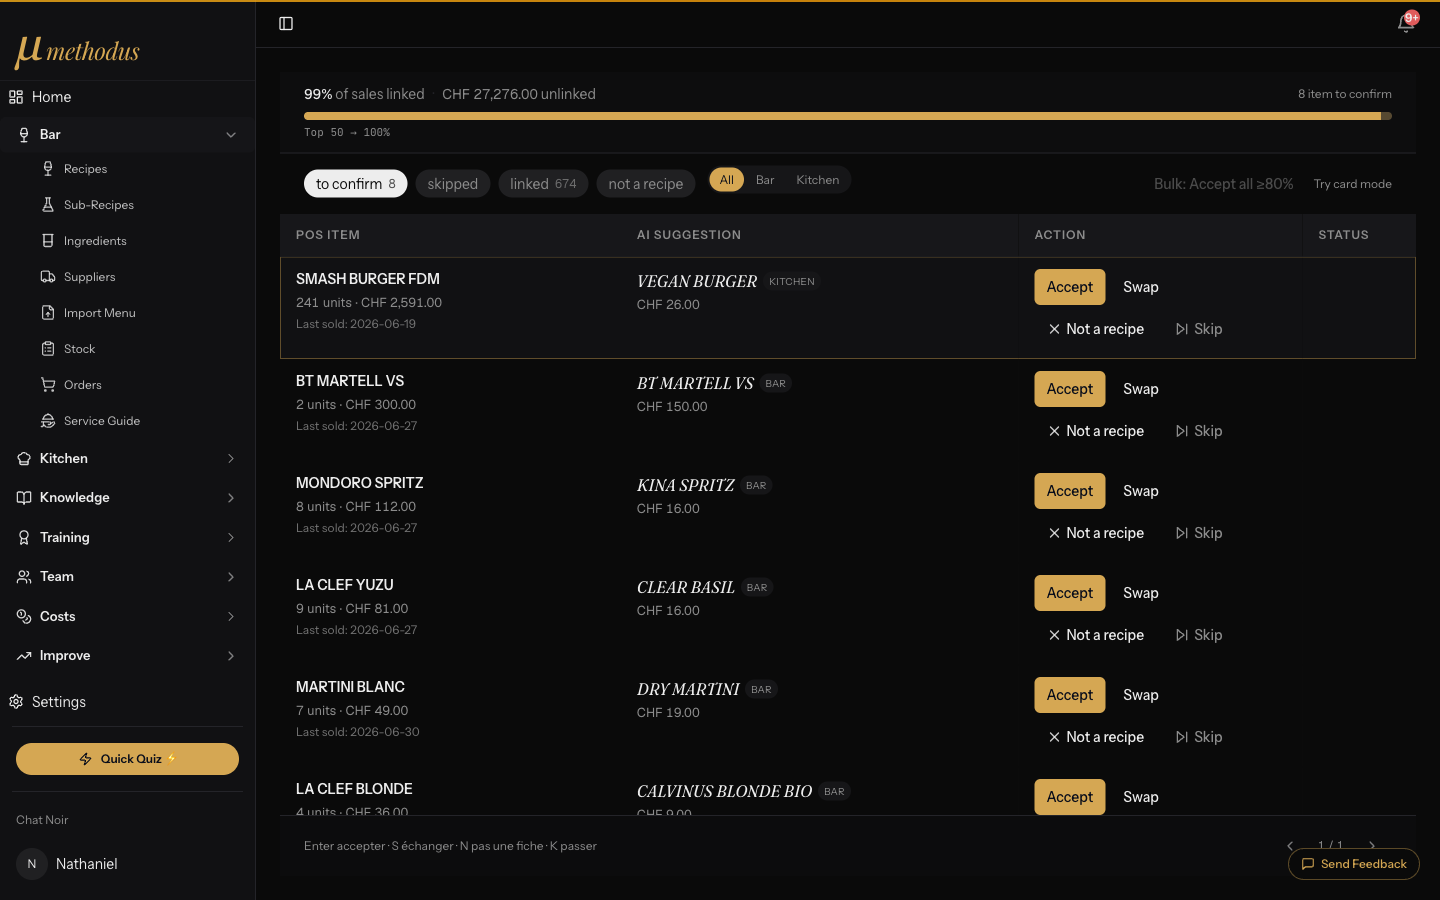
Task: Click the Quick Quiz button
Action: tap(127, 759)
